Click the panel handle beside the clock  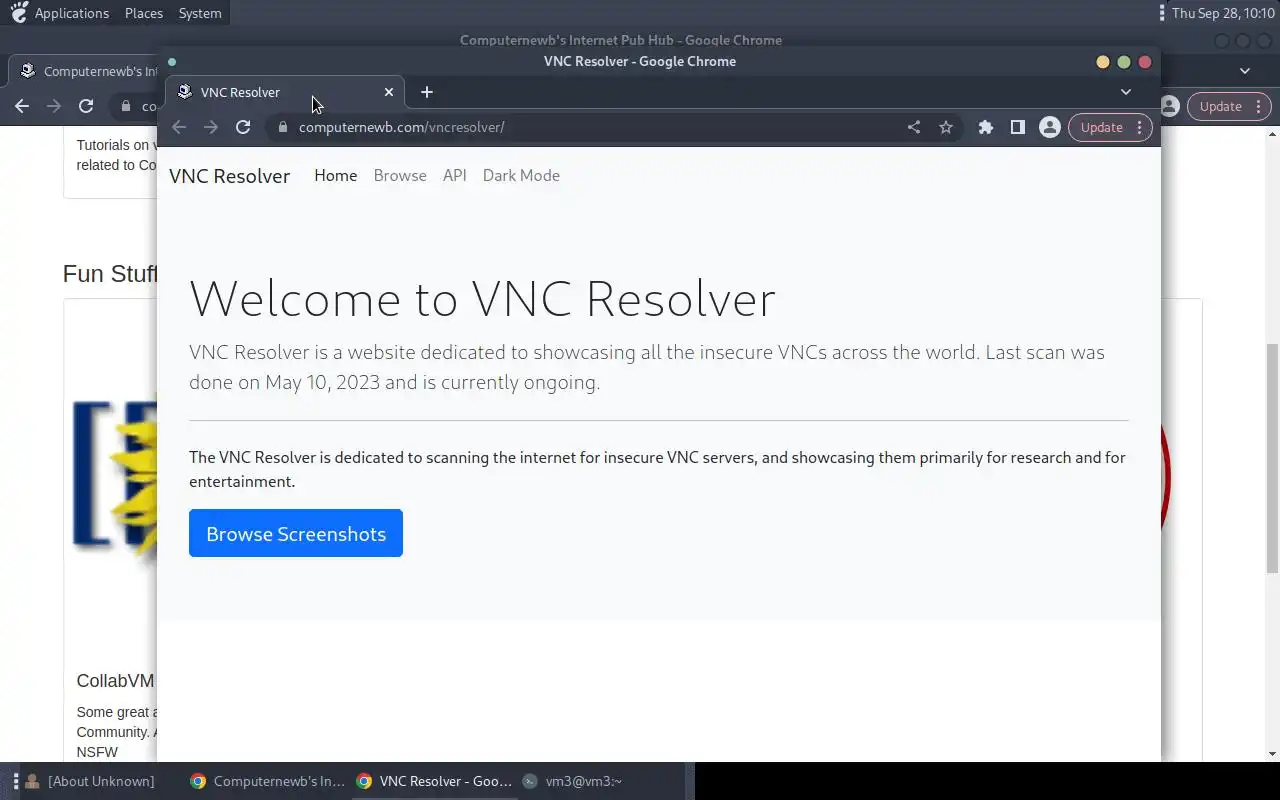point(1161,13)
